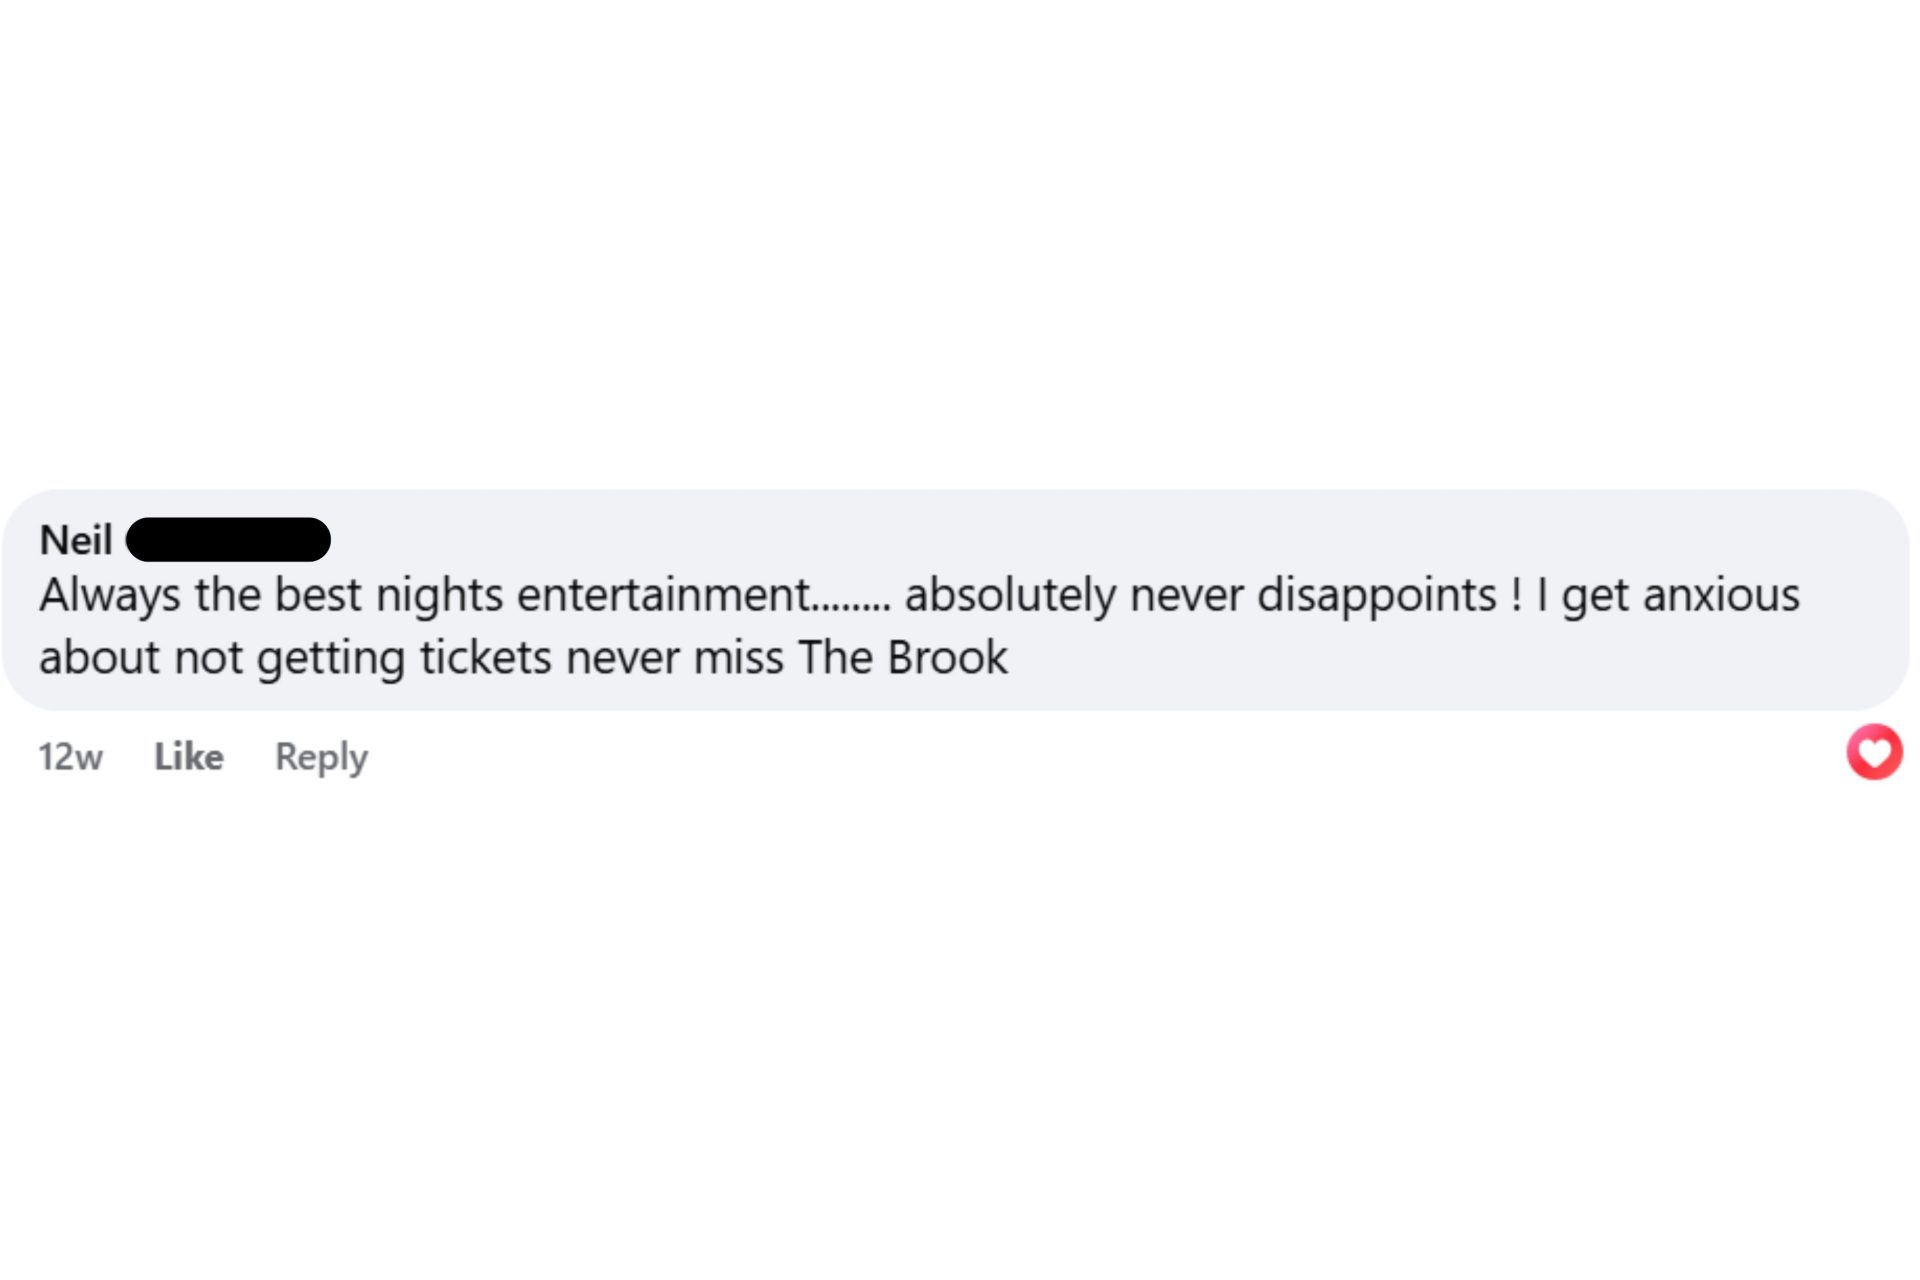Viewport: 1920px width, 1280px height.
Task: Click the word "entertainment" in comment
Action: click(x=662, y=596)
